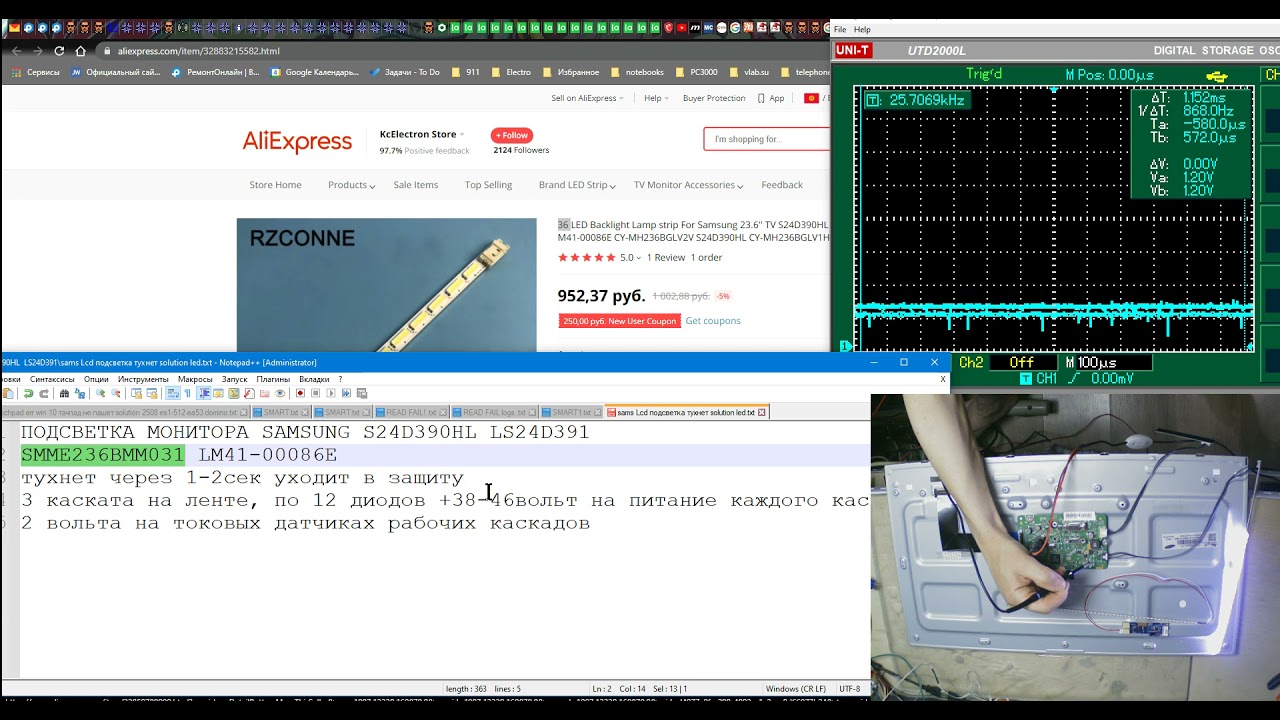The image size is (1280, 720).
Task: Expand the TV Monitor Accessories dropdown
Action: point(688,185)
